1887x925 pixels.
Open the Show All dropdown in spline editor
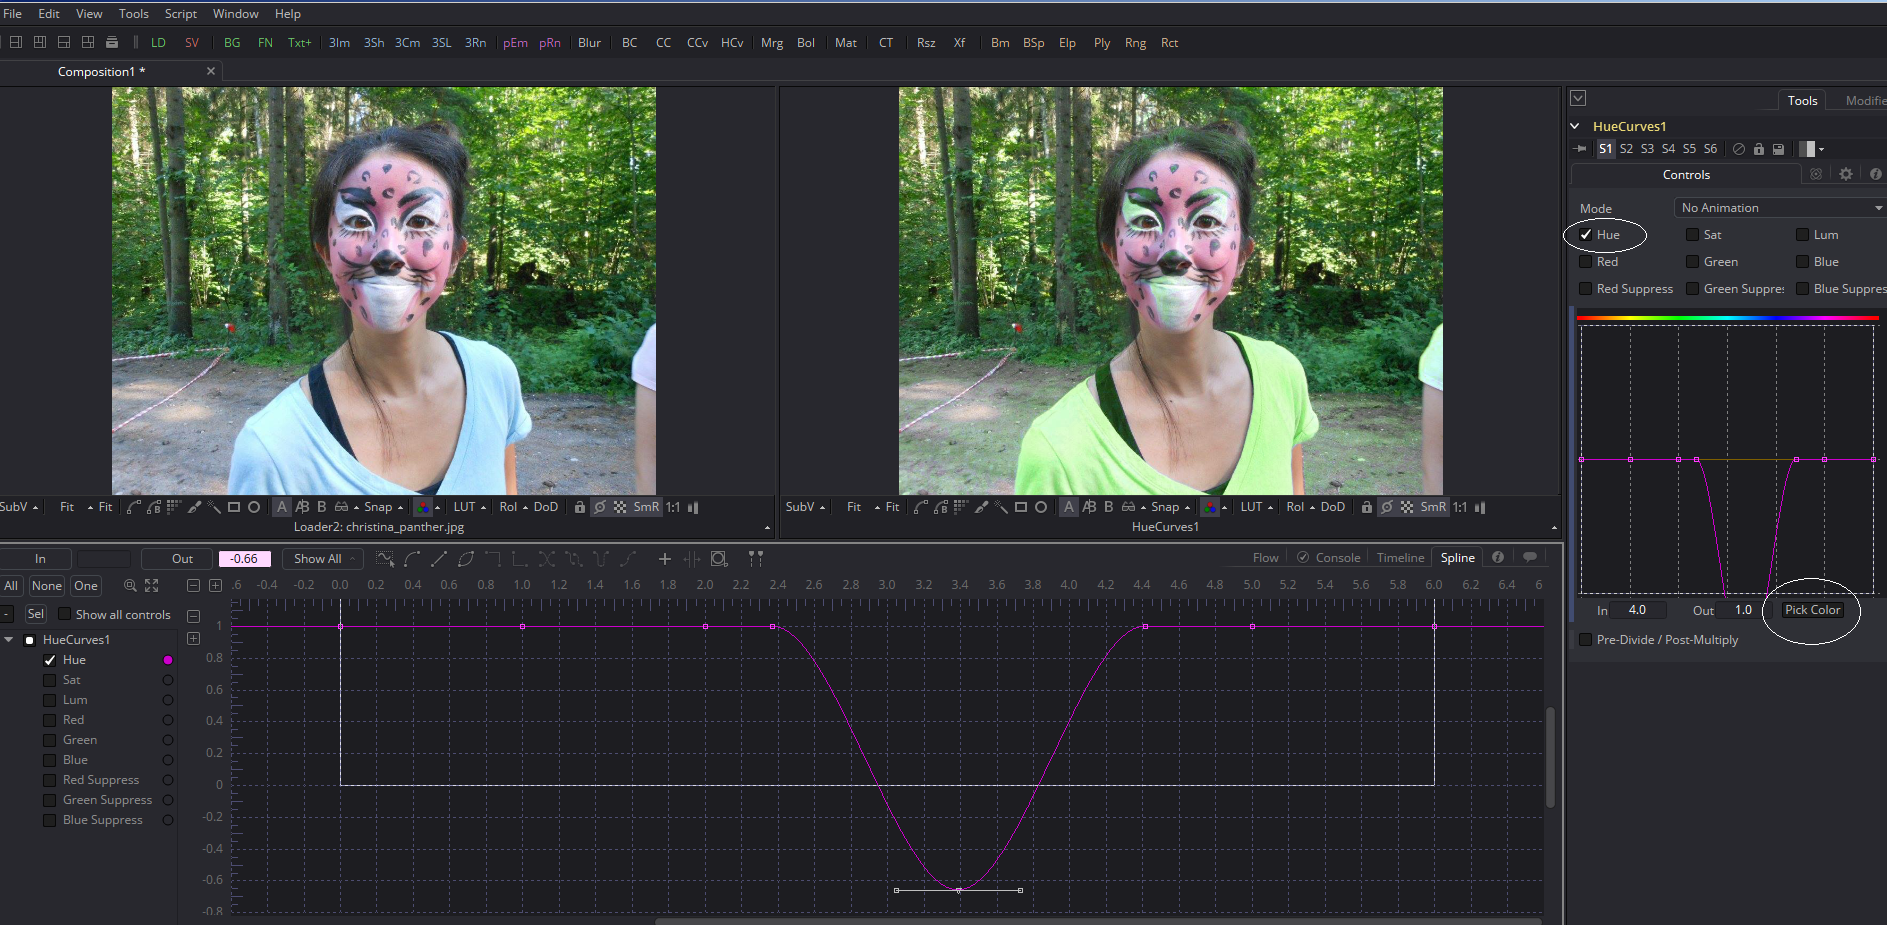(x=322, y=559)
